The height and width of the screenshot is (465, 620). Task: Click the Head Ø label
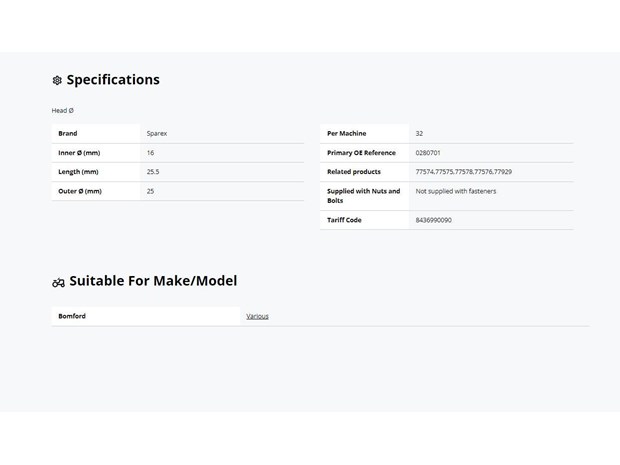62,110
